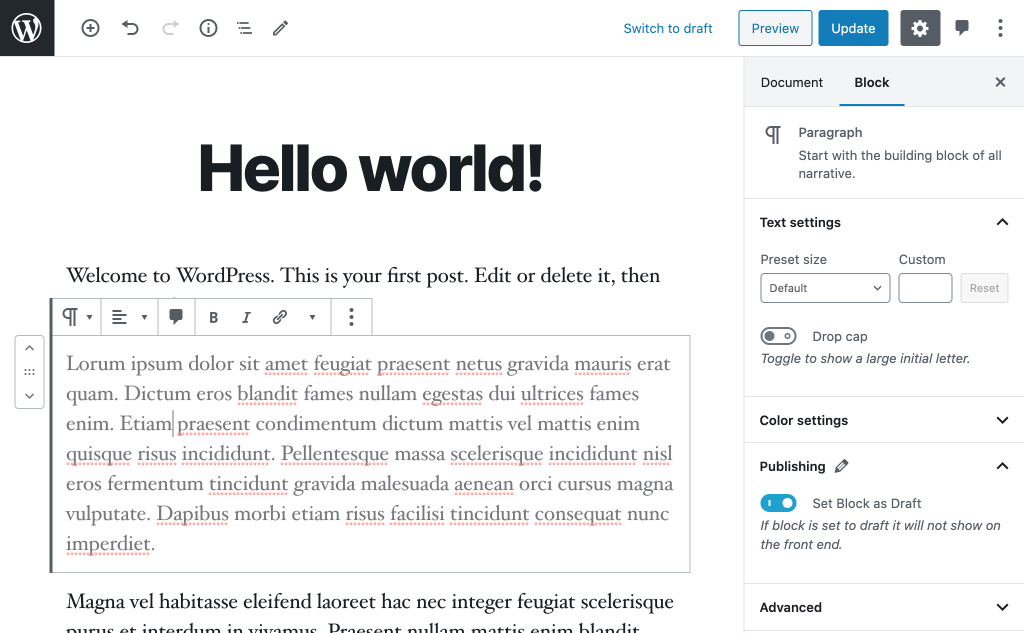This screenshot has height=633, width=1024.
Task: Open block navigation list icon
Action: [x=244, y=28]
